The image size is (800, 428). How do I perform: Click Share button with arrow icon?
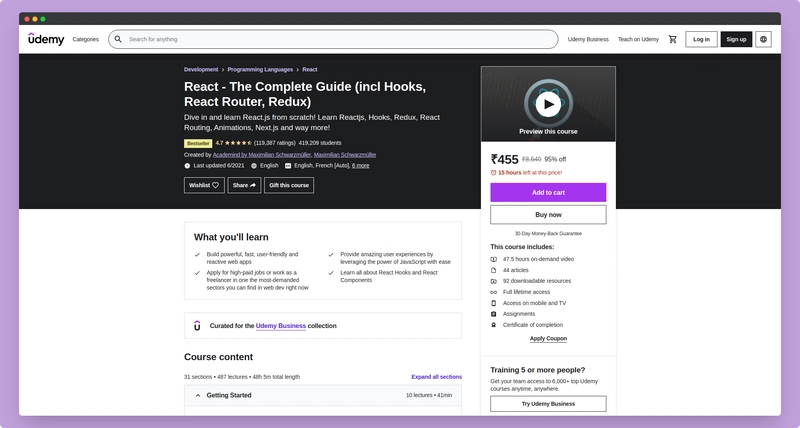[x=244, y=185]
